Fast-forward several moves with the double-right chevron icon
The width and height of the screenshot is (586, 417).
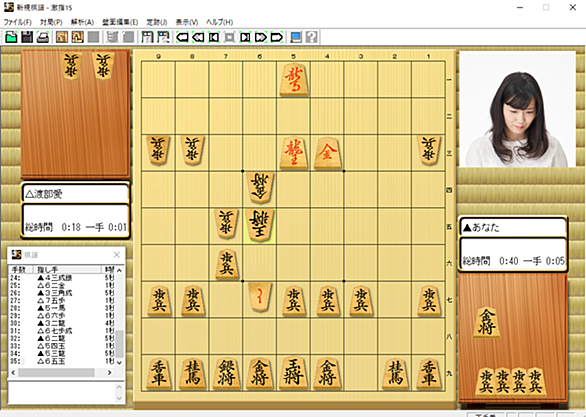pyautogui.click(x=261, y=37)
